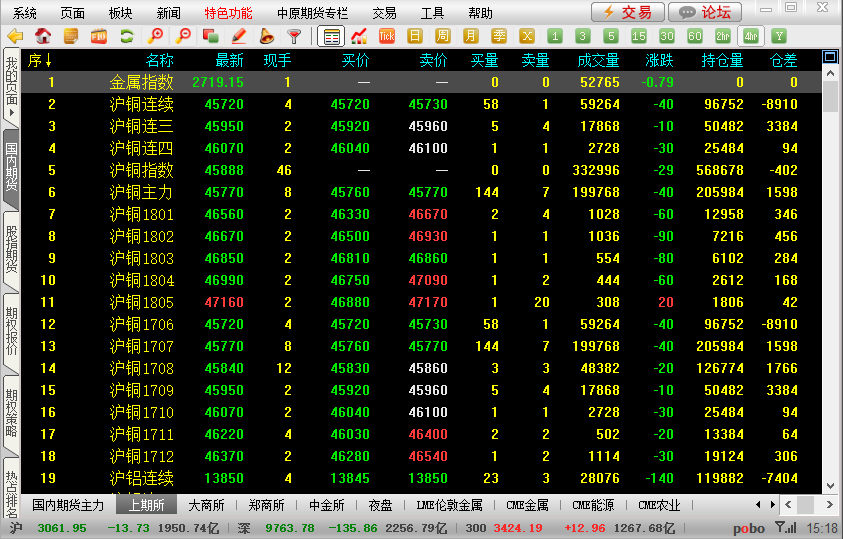Open the overlapping red-green squares icon
The height and width of the screenshot is (539, 843).
pyautogui.click(x=211, y=37)
